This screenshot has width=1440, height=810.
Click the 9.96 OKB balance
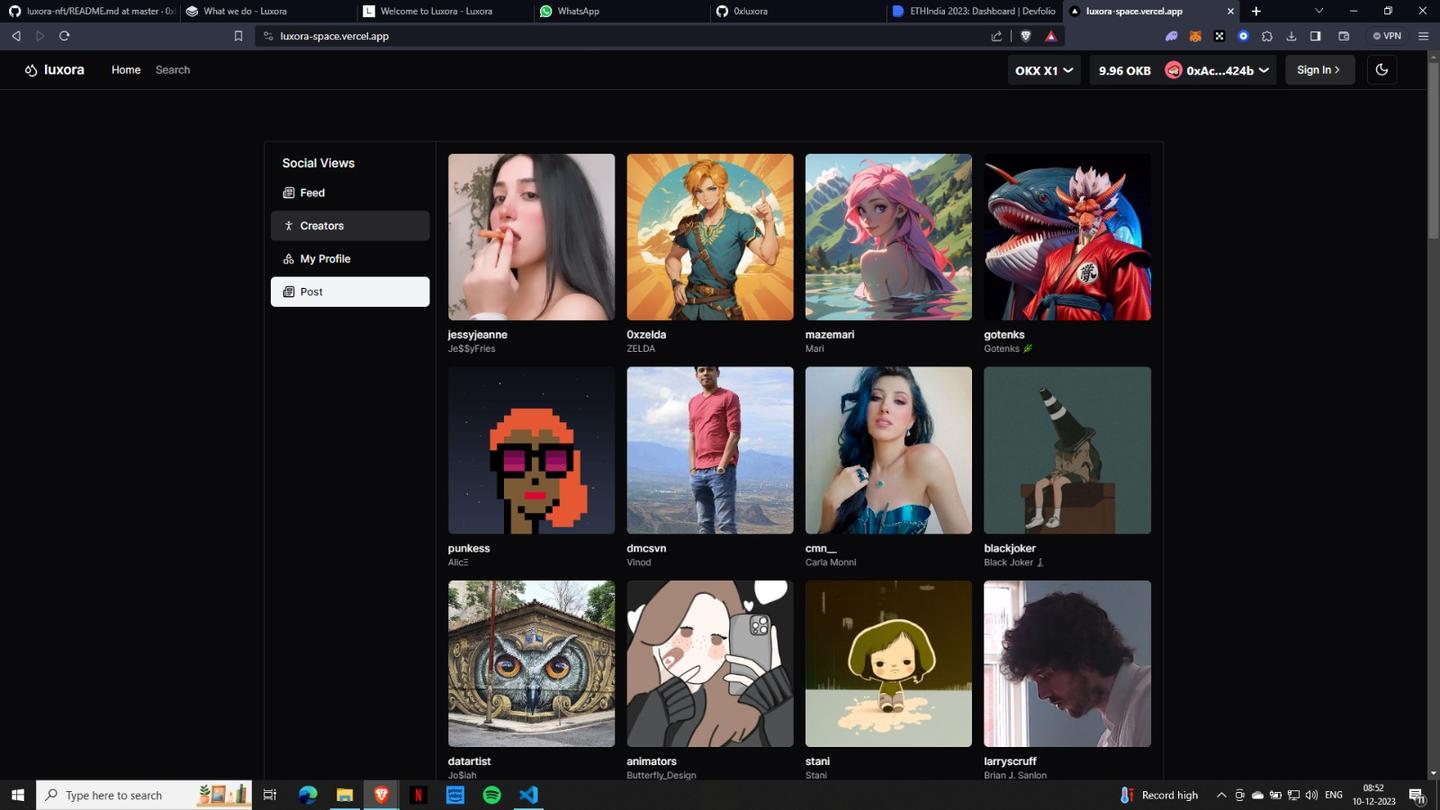click(1124, 70)
